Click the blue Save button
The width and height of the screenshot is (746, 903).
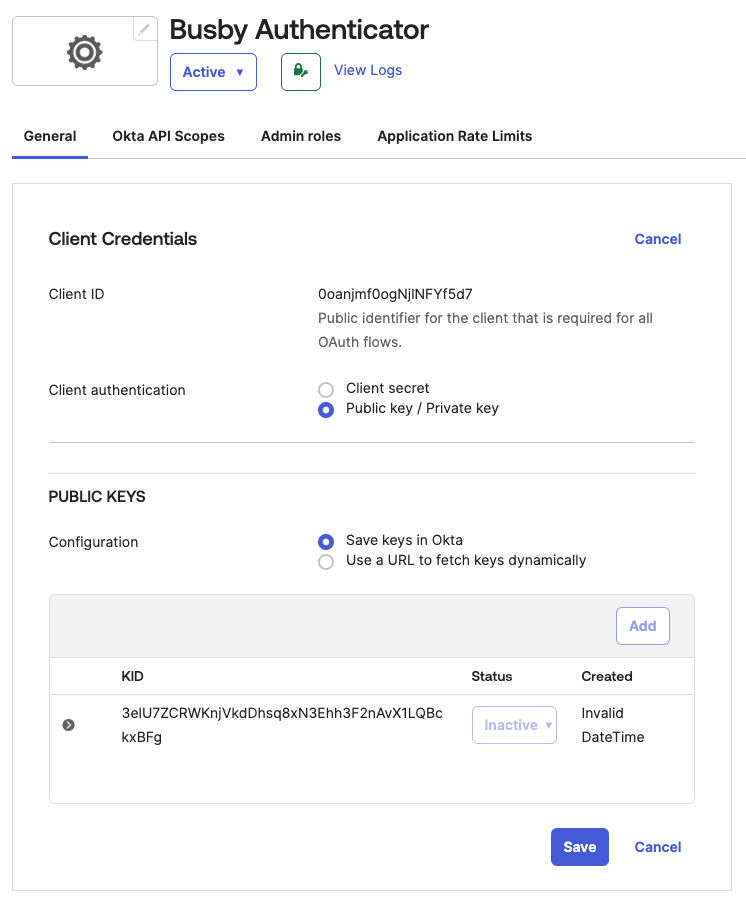coord(580,847)
